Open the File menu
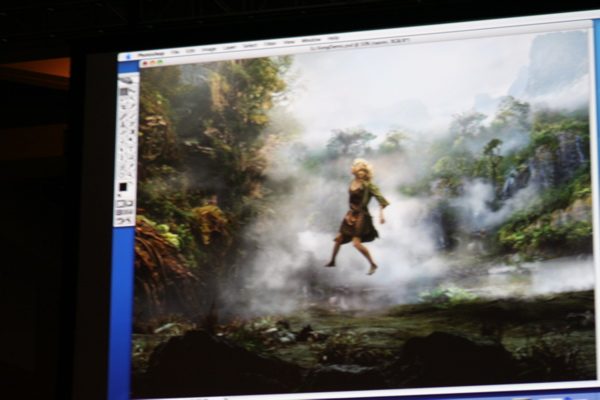The width and height of the screenshot is (600, 400). point(175,51)
